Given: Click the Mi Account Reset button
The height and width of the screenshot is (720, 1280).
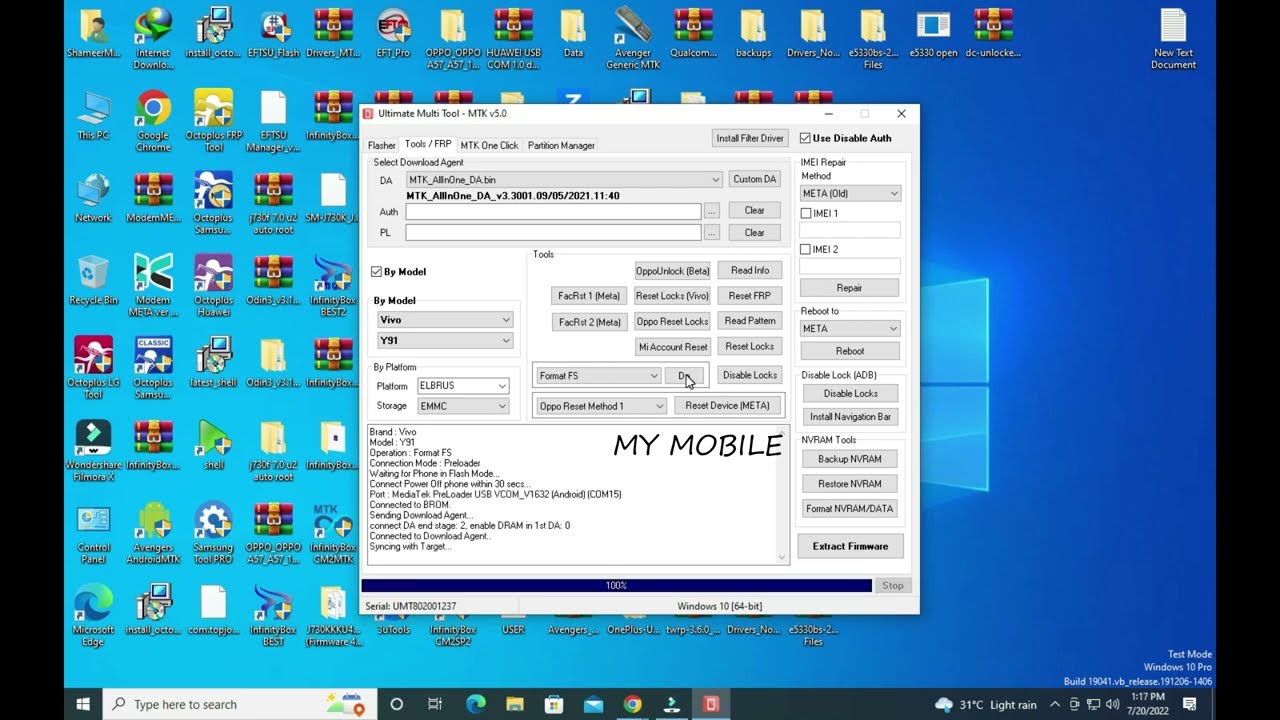Looking at the screenshot, I should tap(672, 347).
